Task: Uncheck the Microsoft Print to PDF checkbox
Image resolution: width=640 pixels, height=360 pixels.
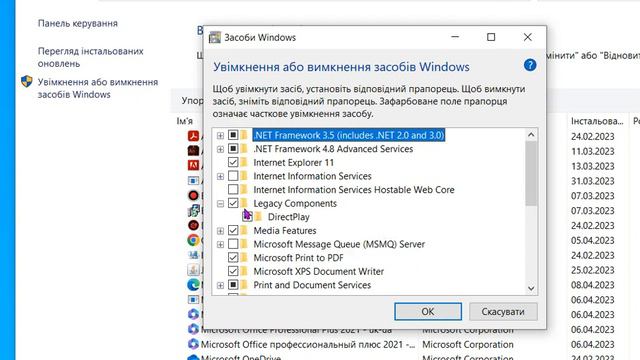Action: click(233, 258)
